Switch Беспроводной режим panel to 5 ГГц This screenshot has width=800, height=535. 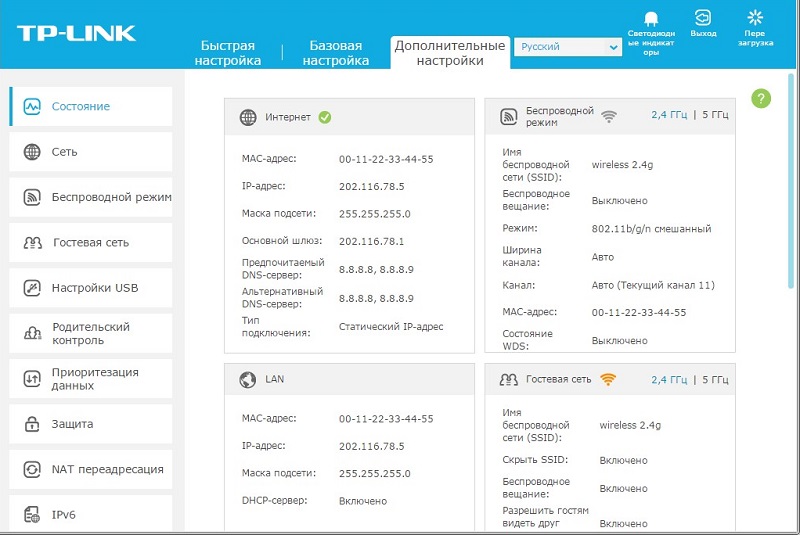click(714, 116)
